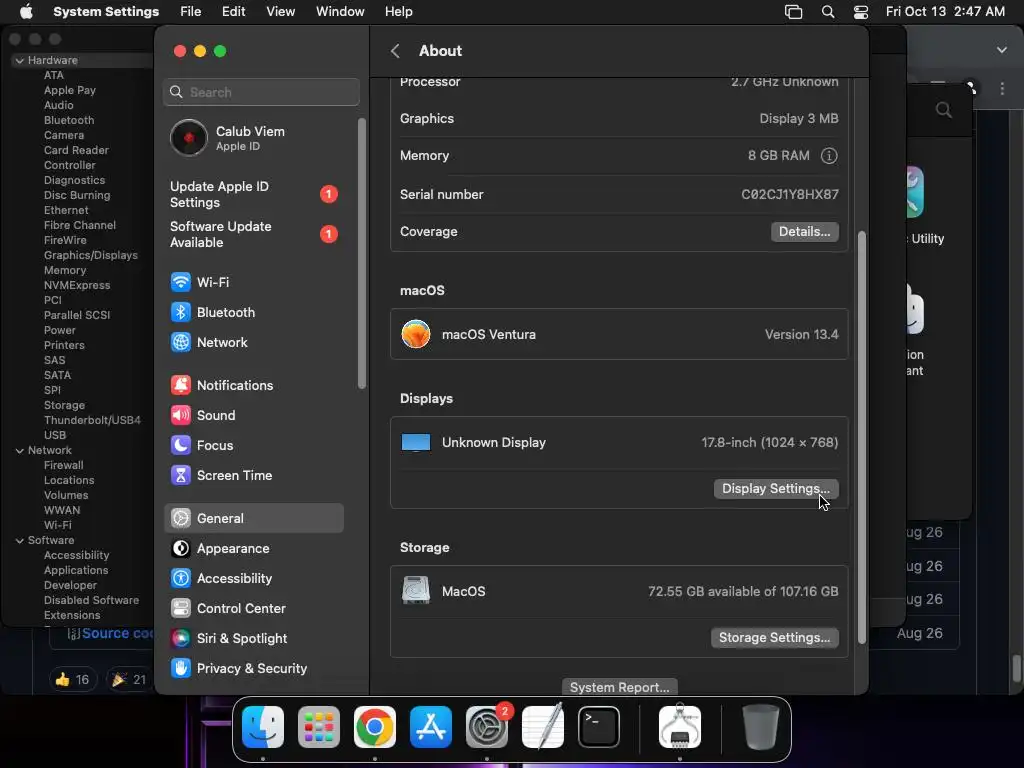The width and height of the screenshot is (1024, 768).
Task: Open Finder from the Dock
Action: click(x=263, y=727)
